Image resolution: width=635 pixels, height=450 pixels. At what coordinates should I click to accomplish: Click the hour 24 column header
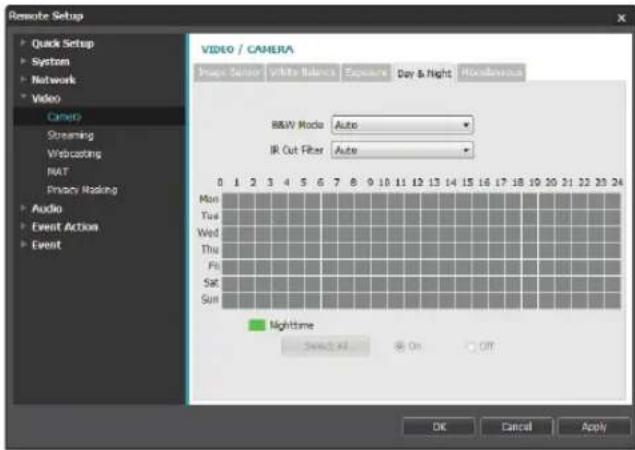pyautogui.click(x=617, y=182)
